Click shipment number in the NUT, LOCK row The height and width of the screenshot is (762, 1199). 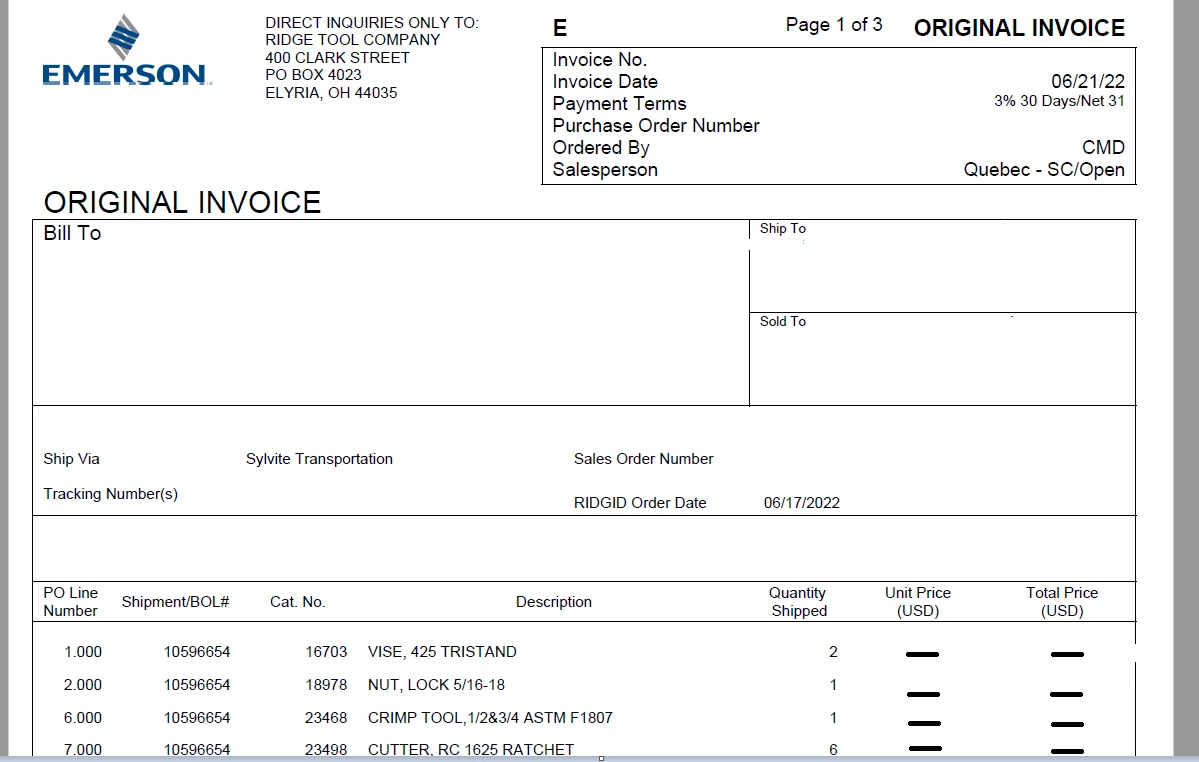[197, 685]
